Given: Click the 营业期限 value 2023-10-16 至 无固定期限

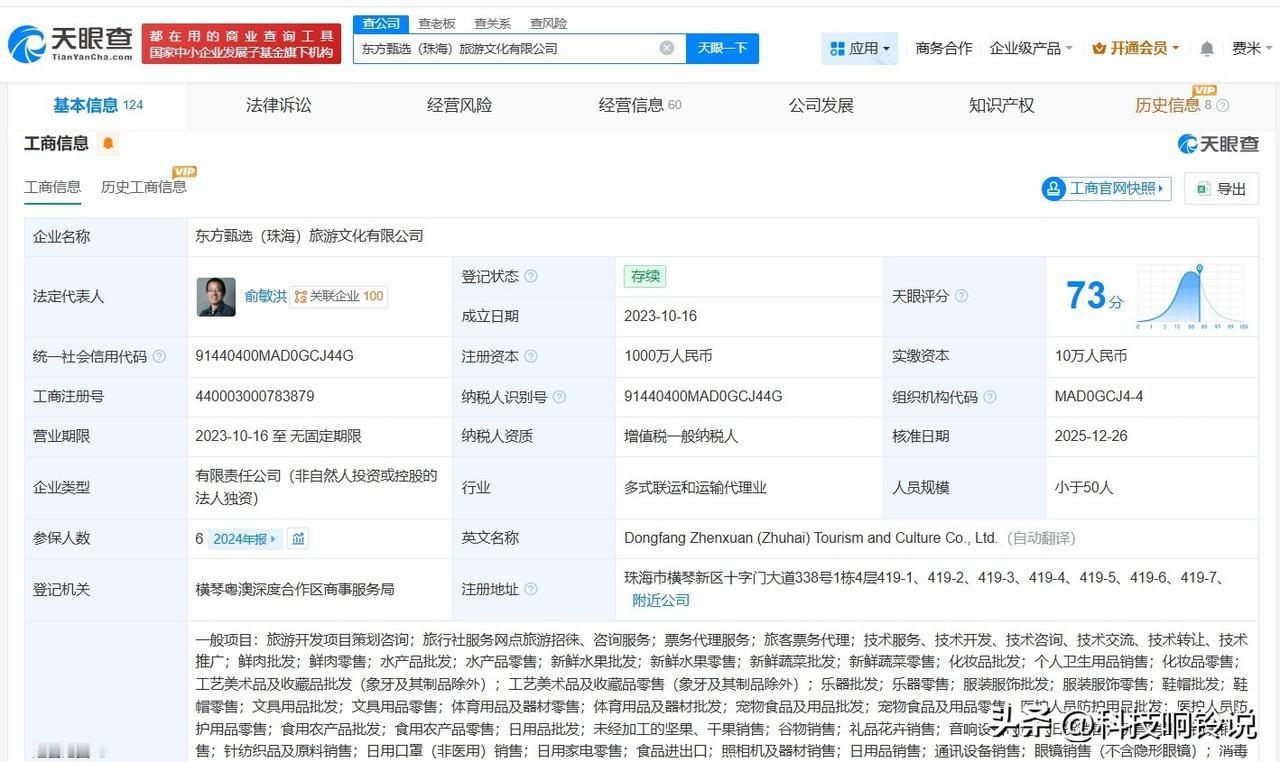Looking at the screenshot, I should point(279,436).
